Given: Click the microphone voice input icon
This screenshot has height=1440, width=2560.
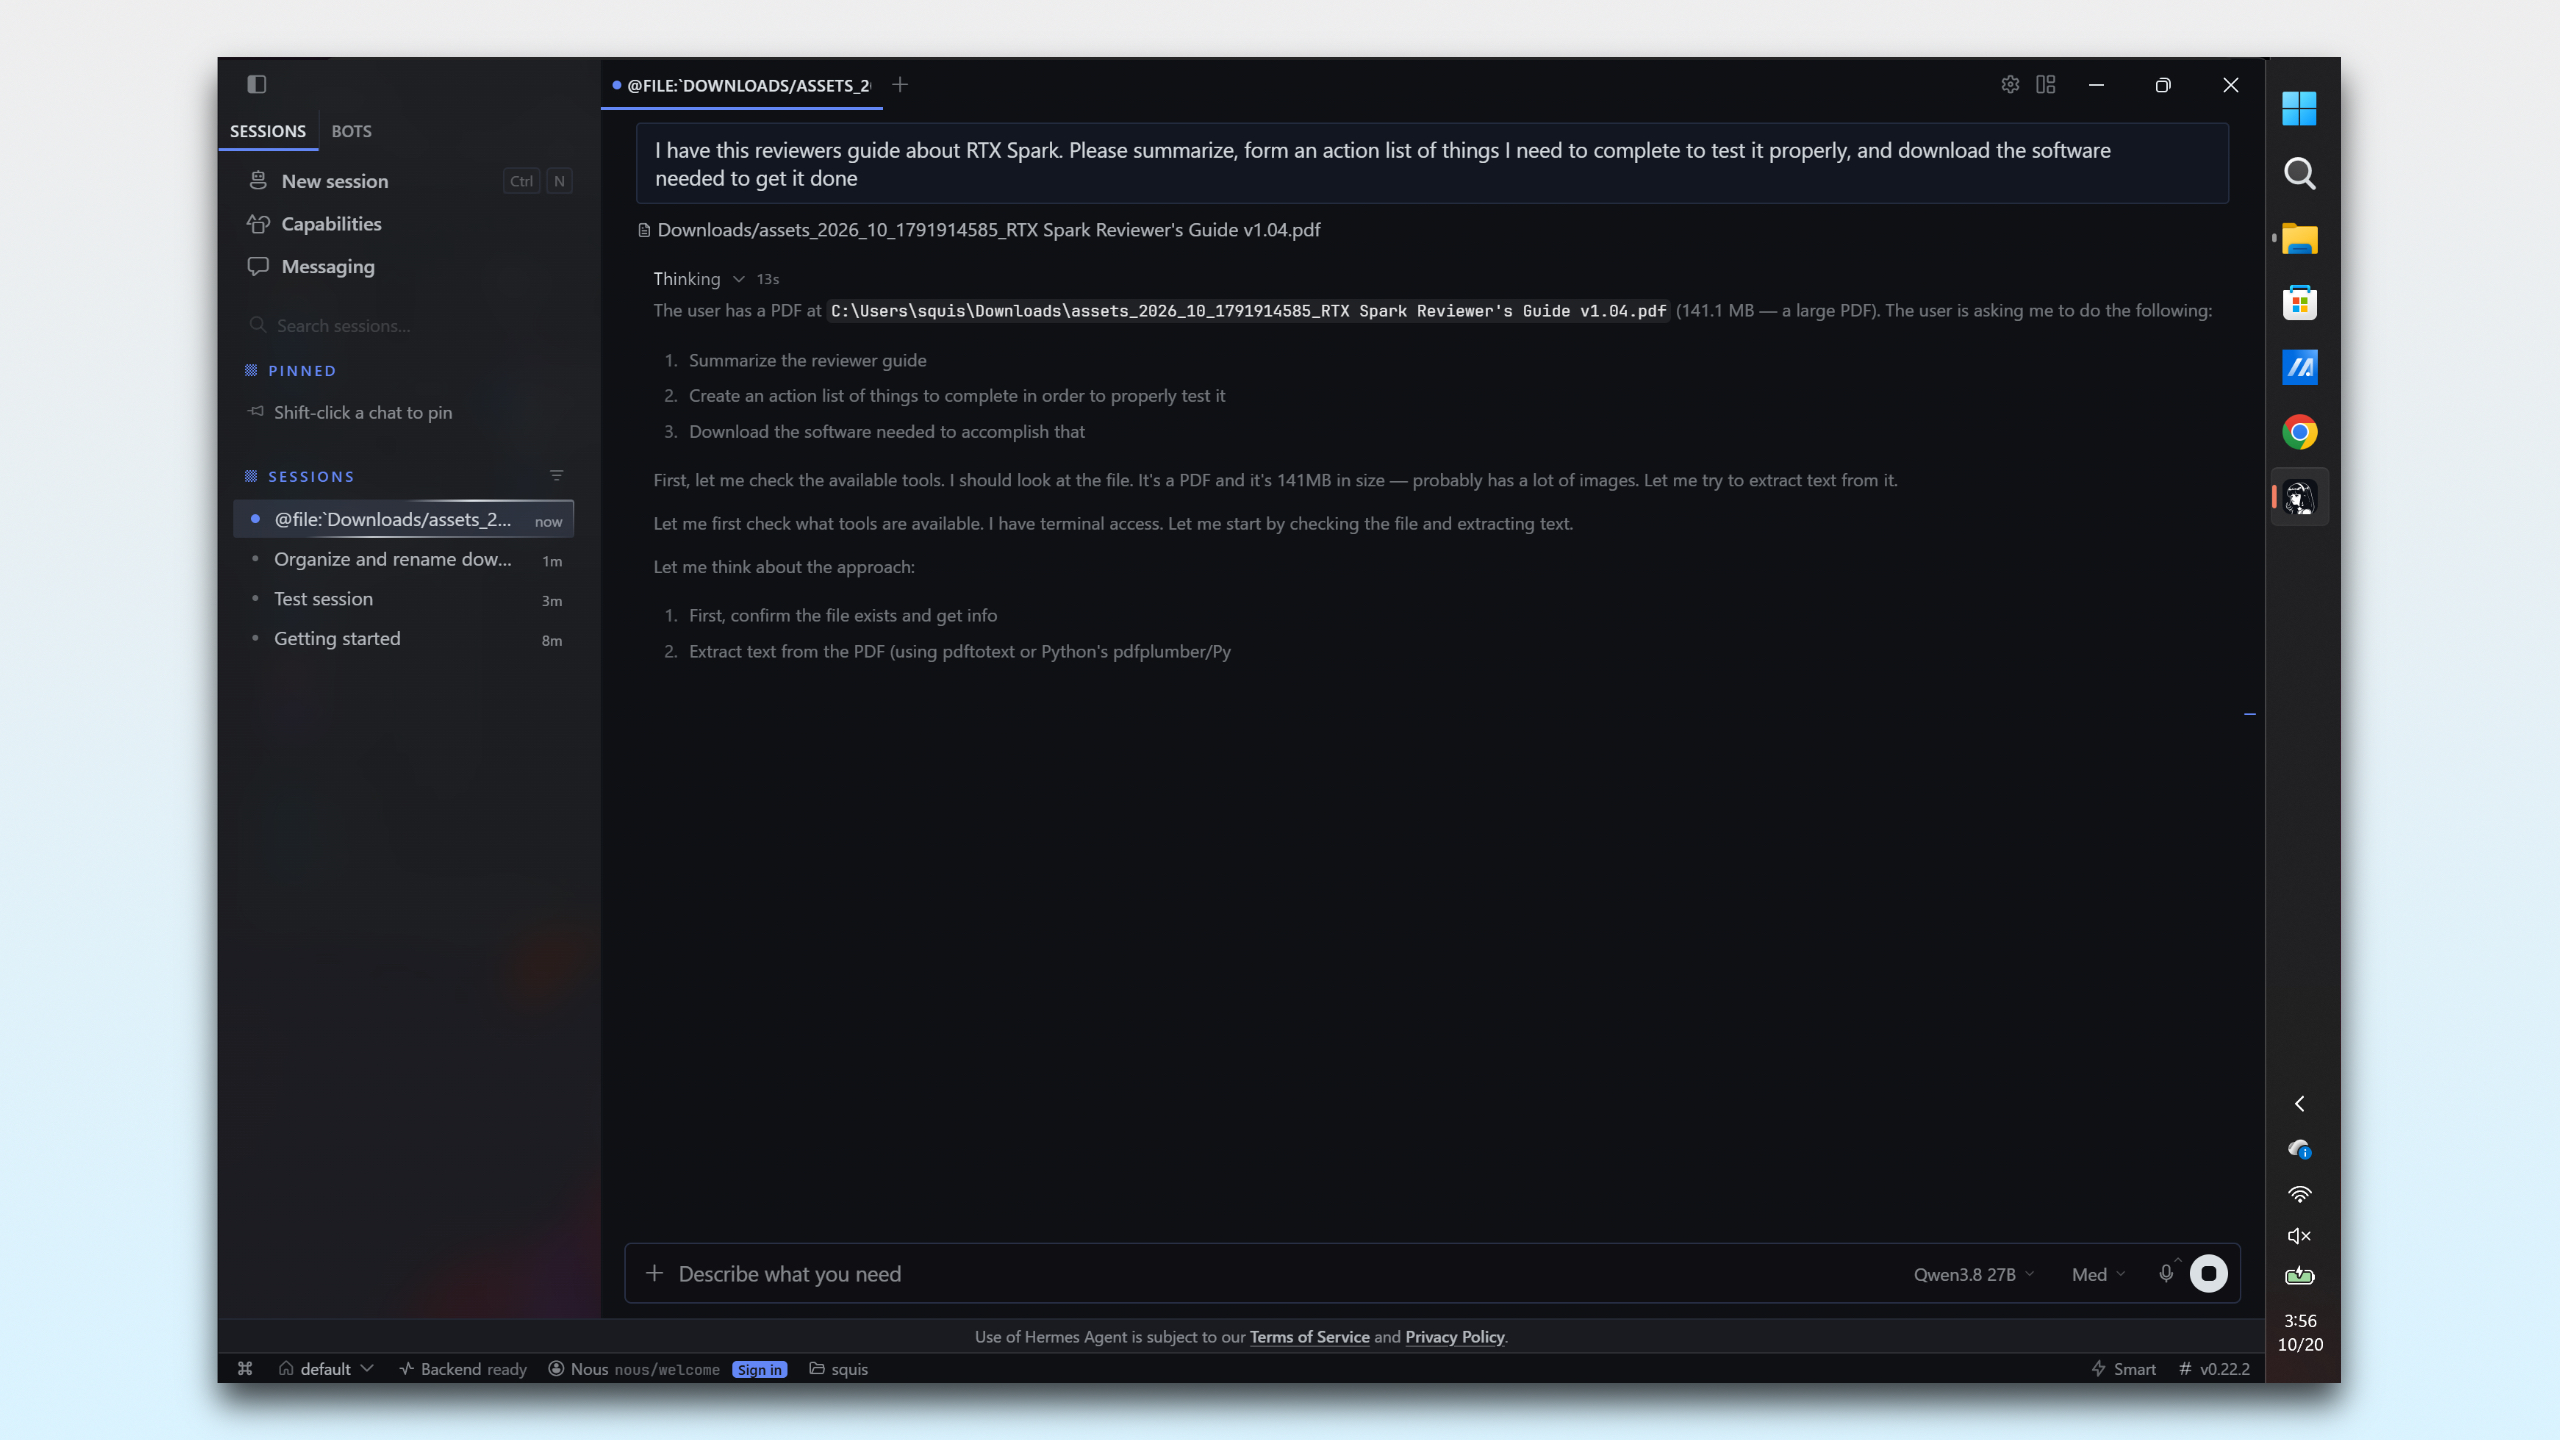Looking at the screenshot, I should [2166, 1273].
